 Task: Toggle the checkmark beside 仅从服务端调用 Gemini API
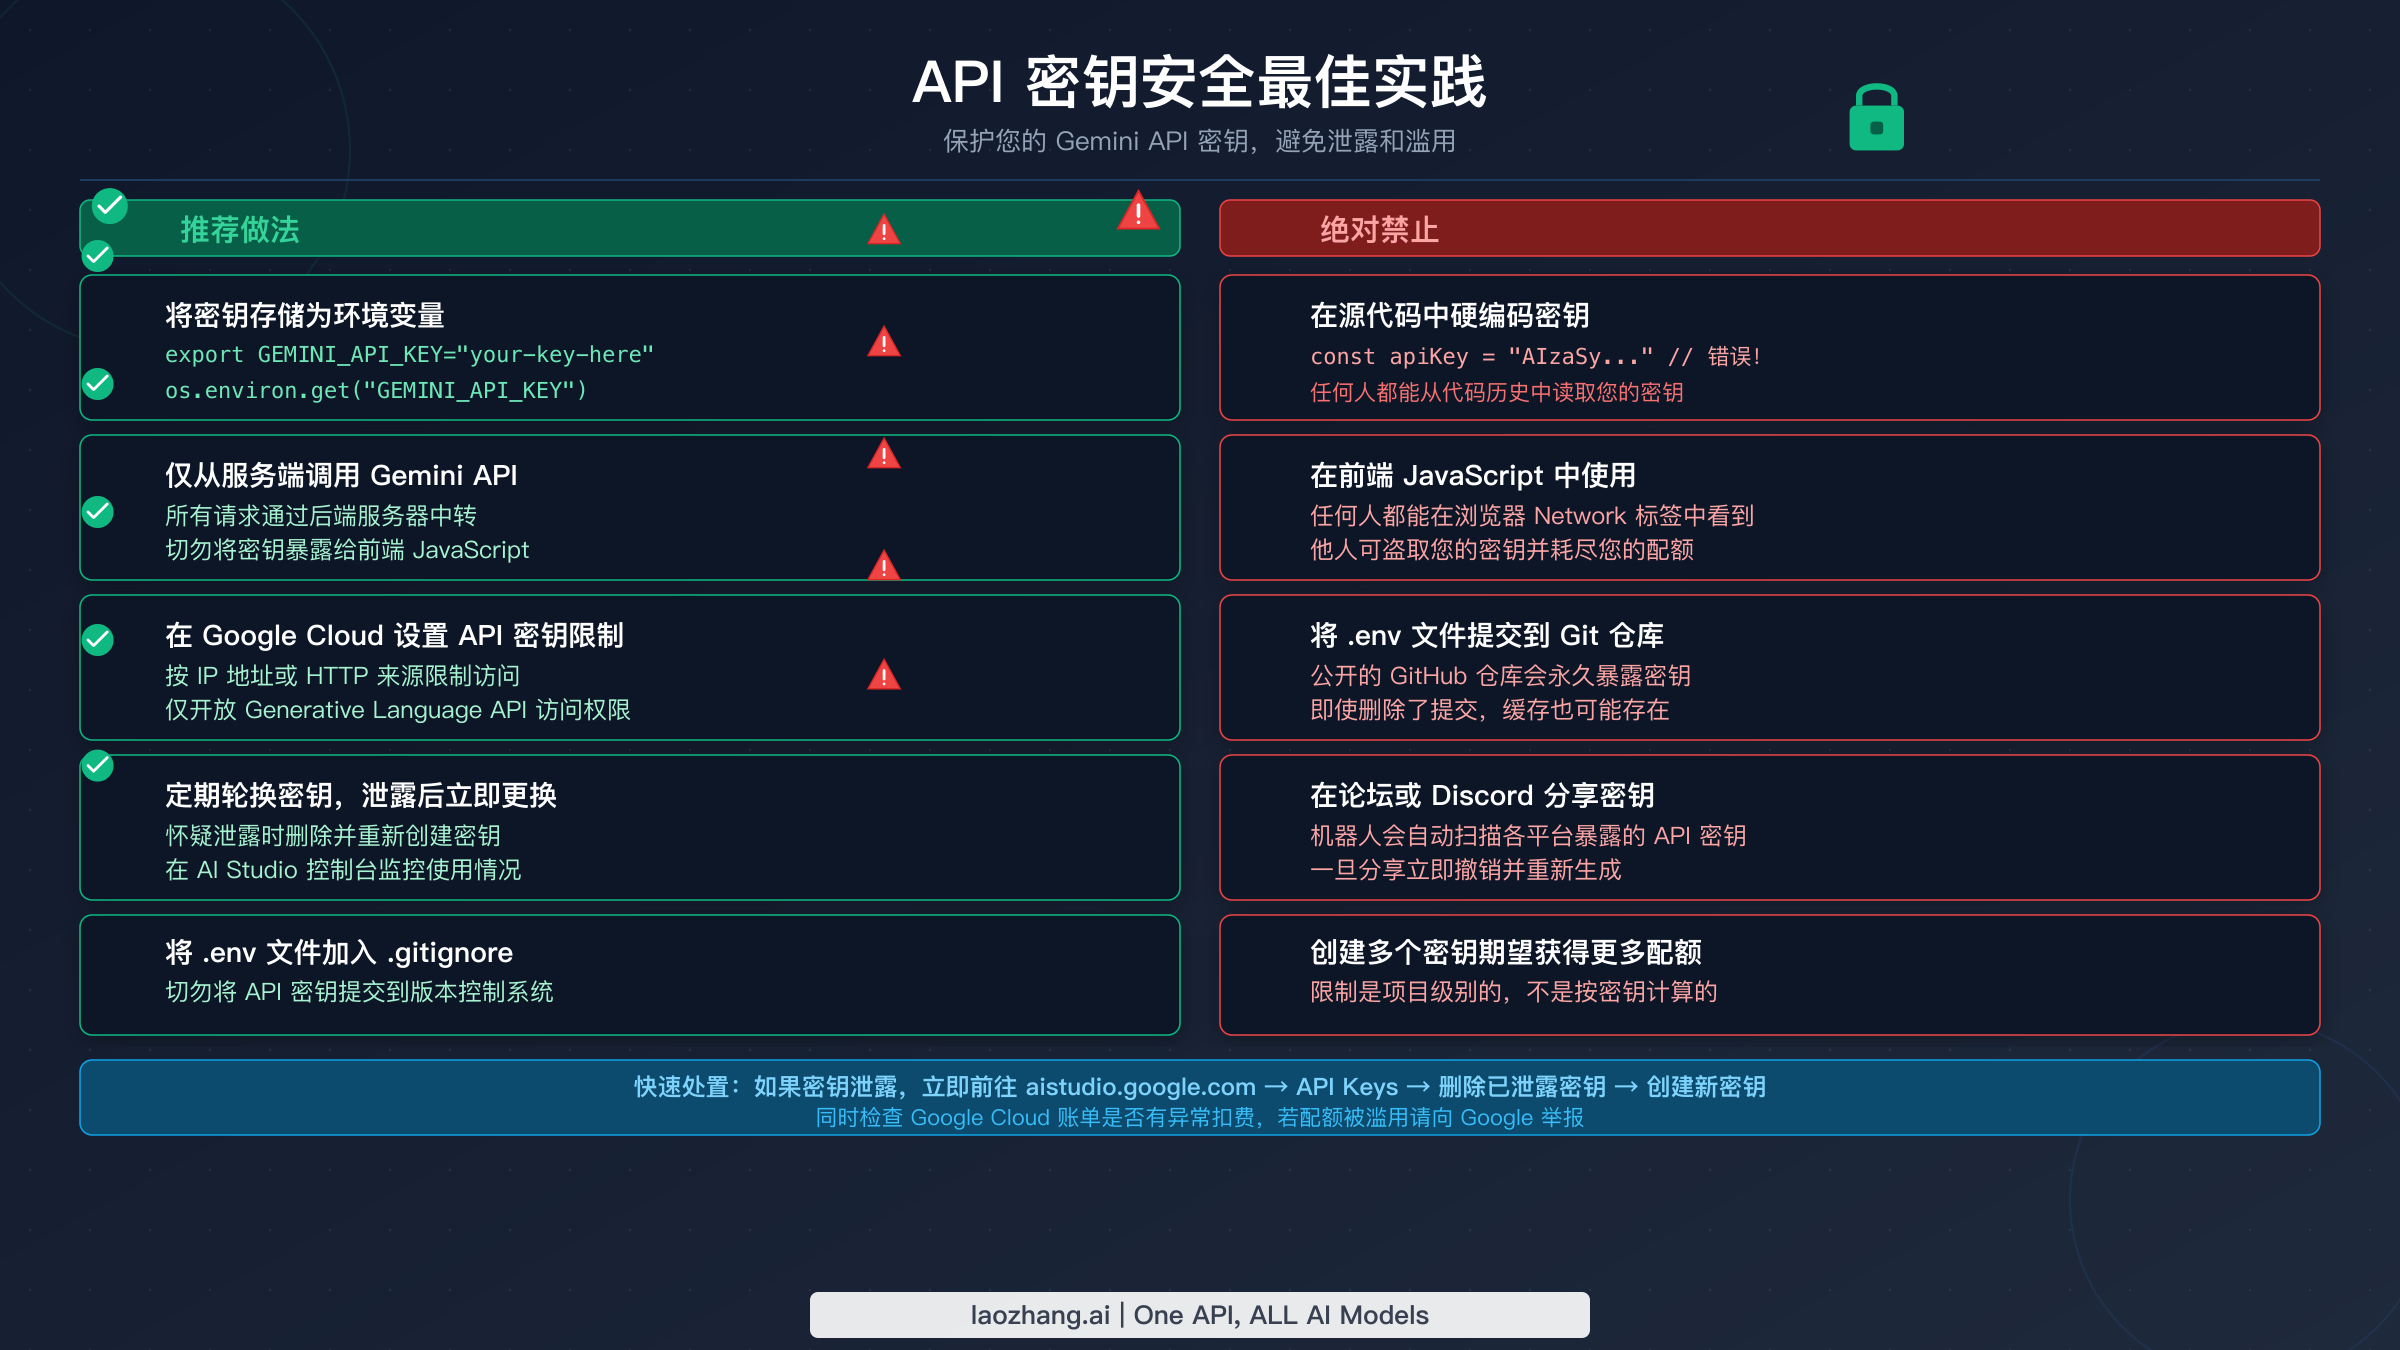coord(97,513)
